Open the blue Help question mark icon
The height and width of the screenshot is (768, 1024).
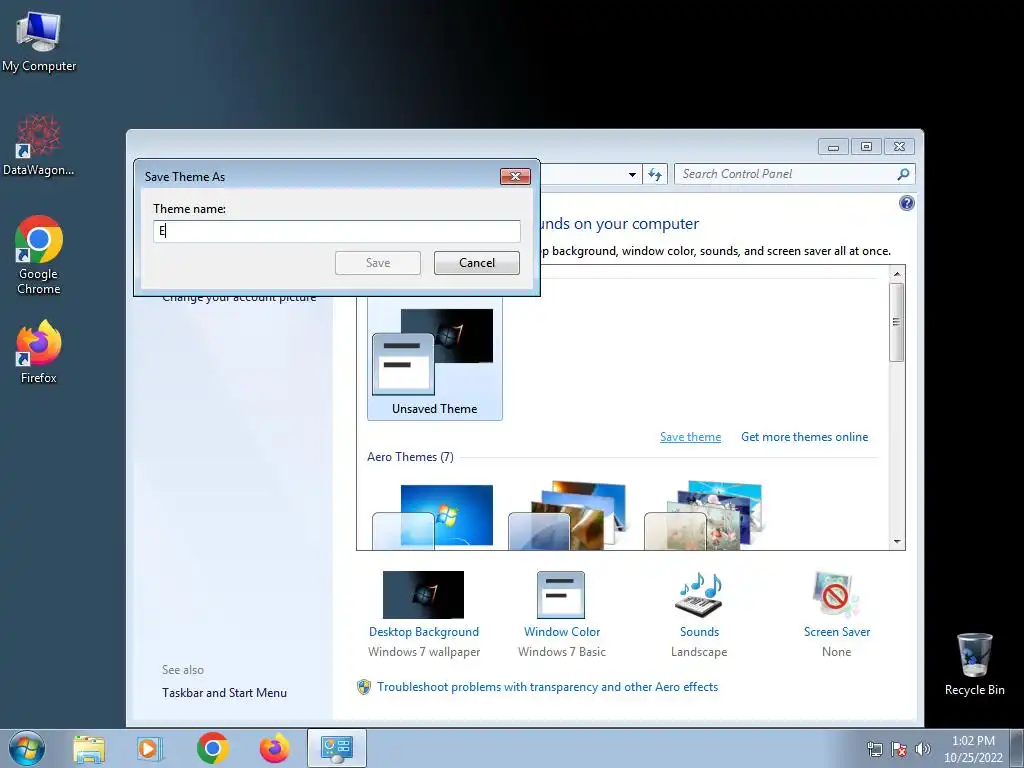tap(906, 203)
